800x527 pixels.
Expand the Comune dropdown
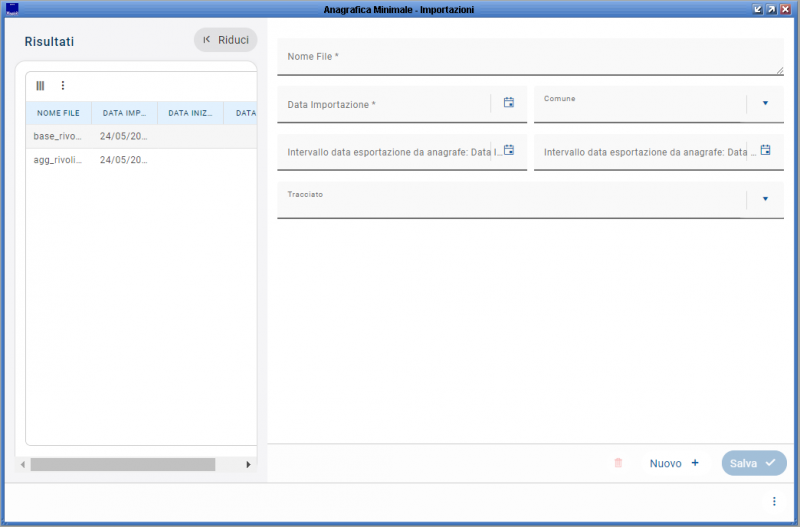click(x=765, y=103)
